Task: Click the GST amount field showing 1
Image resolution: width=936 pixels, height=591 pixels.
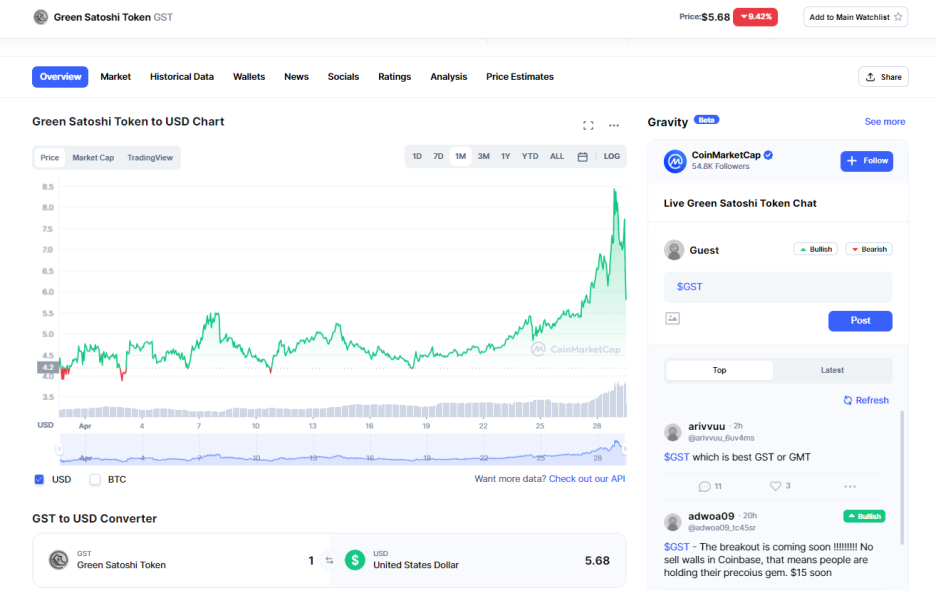Action: point(311,561)
